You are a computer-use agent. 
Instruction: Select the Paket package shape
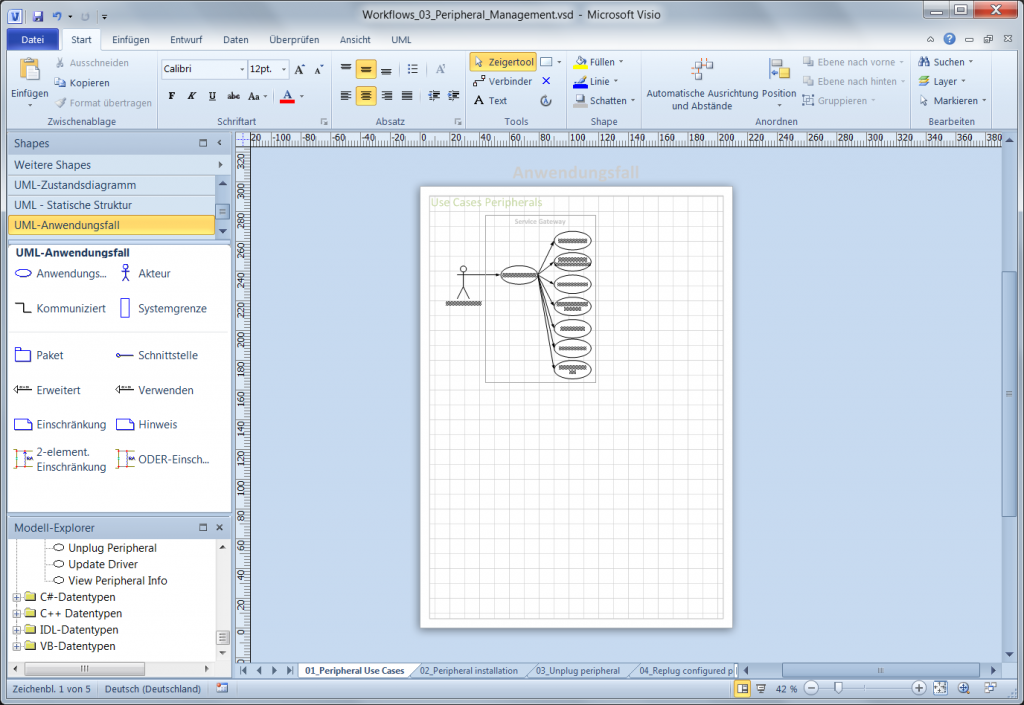[39, 355]
